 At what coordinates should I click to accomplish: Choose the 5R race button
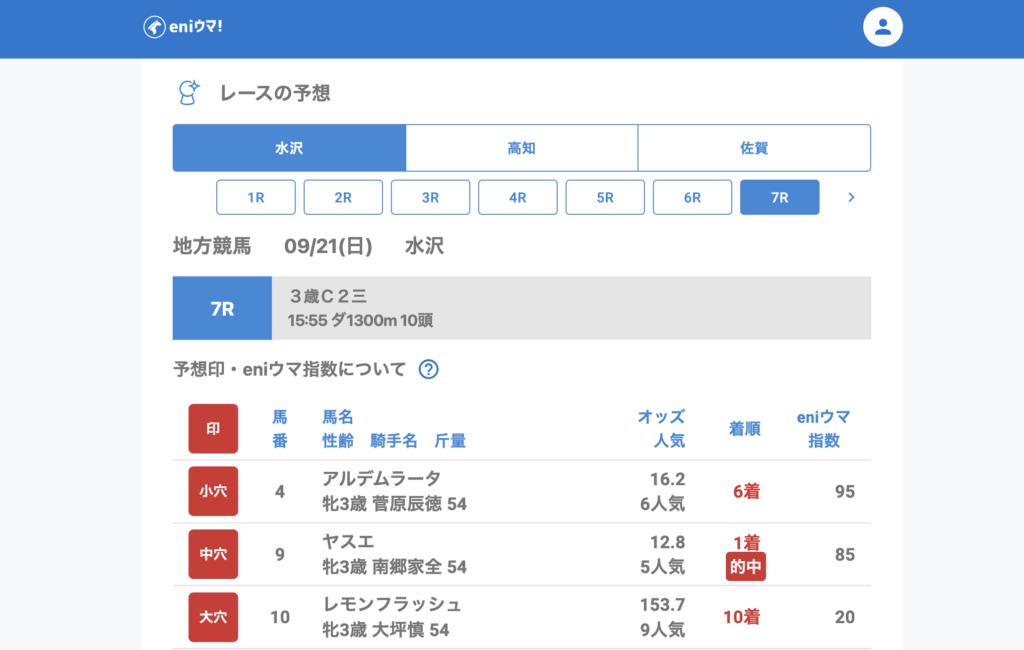click(605, 197)
